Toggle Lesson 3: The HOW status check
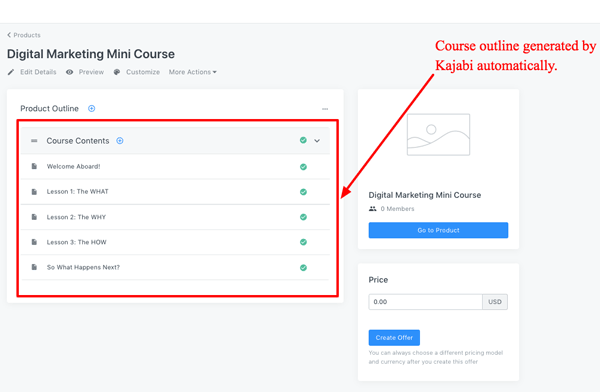600x392 pixels. pos(303,242)
